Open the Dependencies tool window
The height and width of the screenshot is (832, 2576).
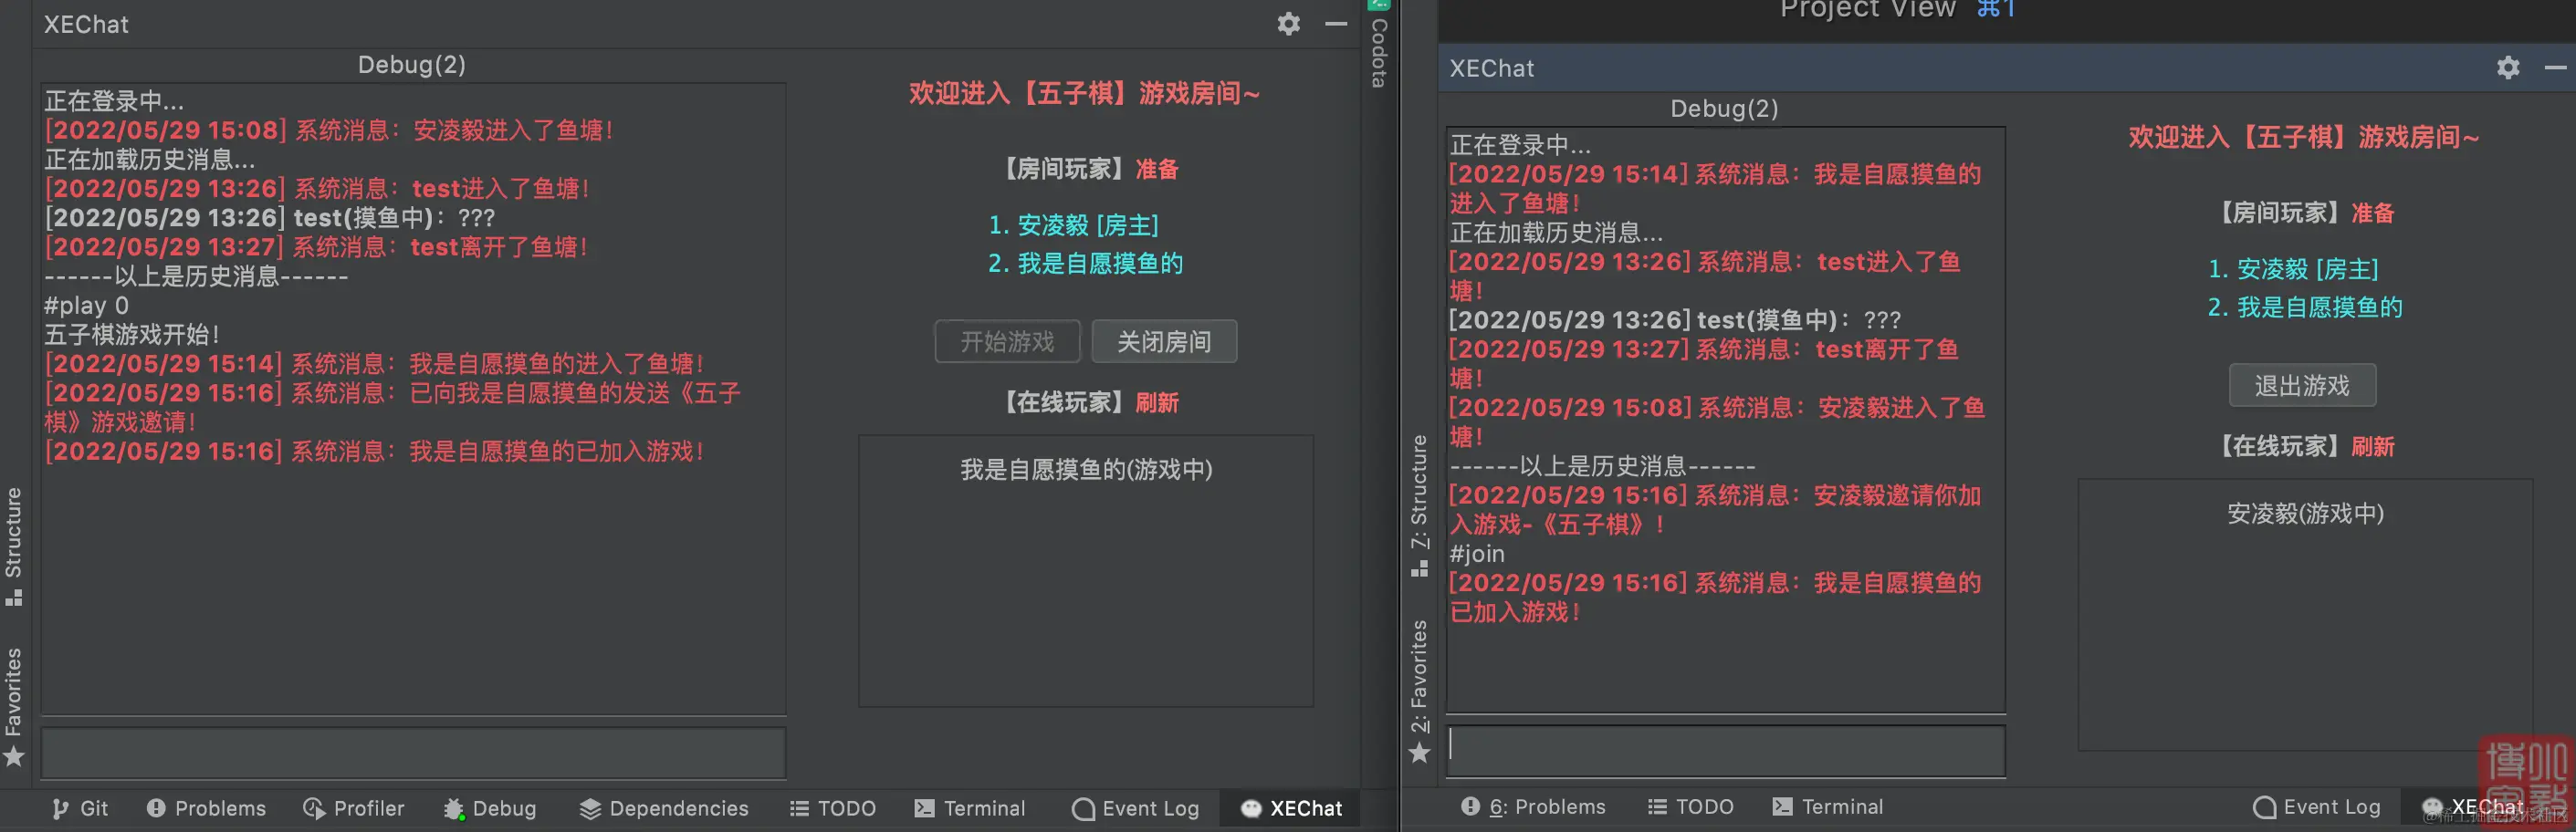tap(664, 808)
